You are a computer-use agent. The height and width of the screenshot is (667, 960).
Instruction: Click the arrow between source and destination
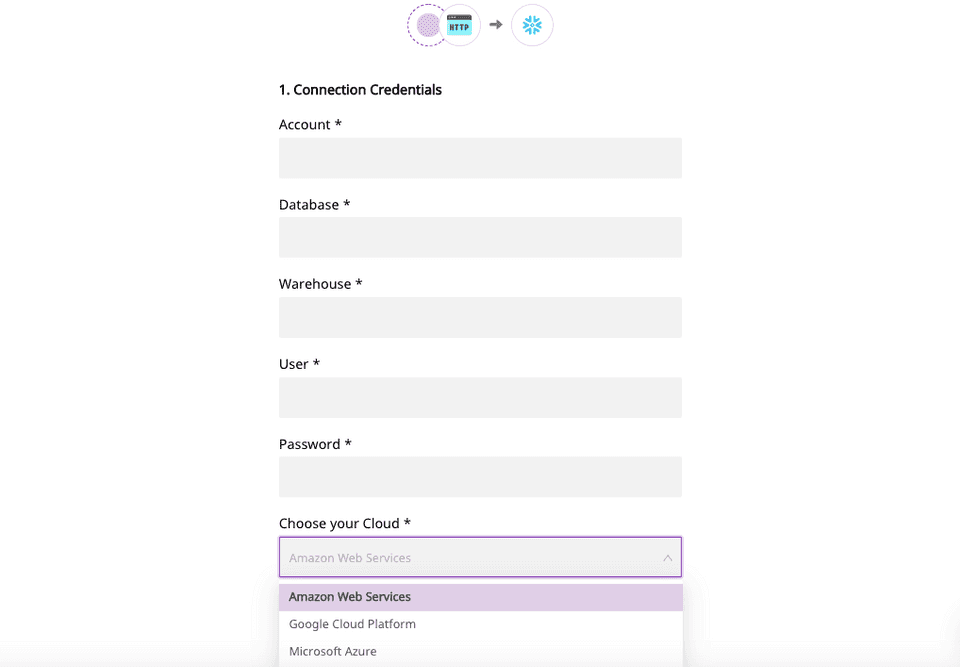[496, 25]
